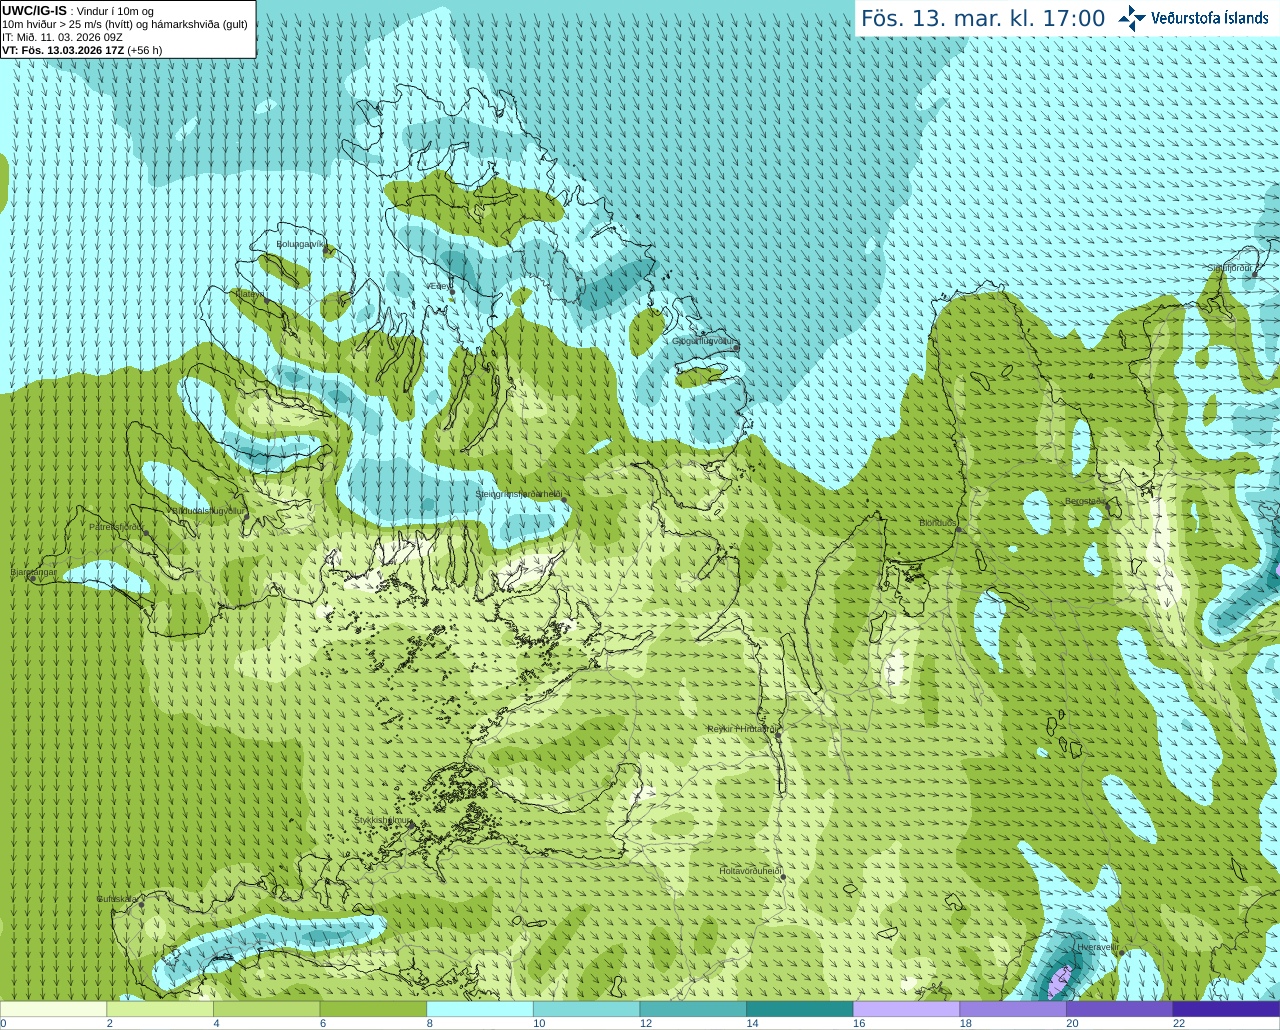
Task: Click the 20–22 m/s violet legend swatch
Action: 1120,1009
